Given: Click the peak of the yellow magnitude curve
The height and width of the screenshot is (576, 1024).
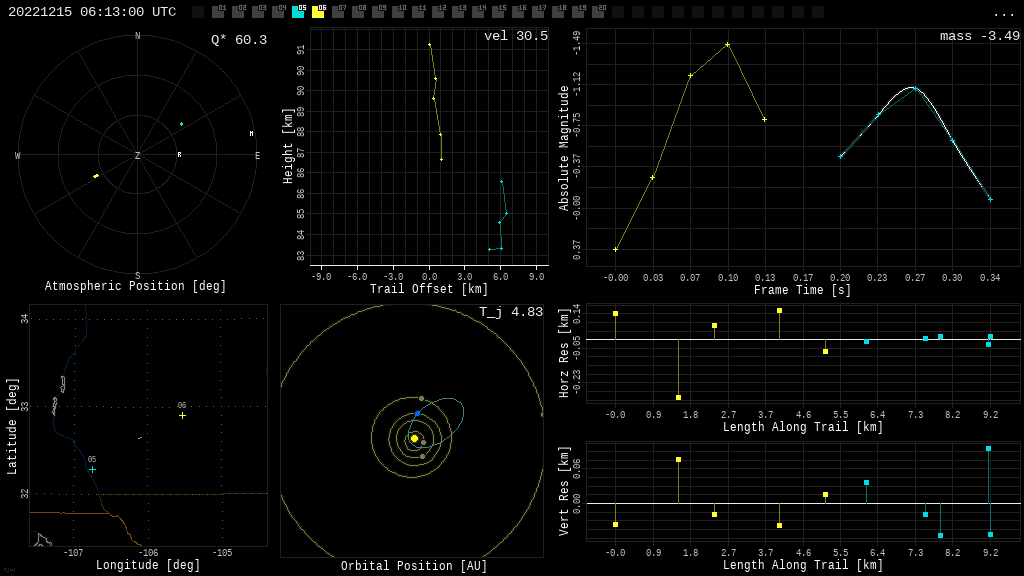Looking at the screenshot, I should coord(727,44).
